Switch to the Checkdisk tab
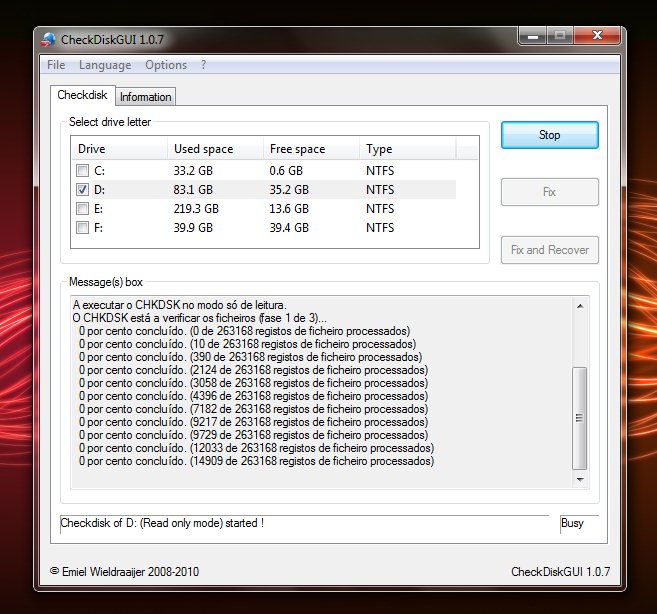 [82, 95]
